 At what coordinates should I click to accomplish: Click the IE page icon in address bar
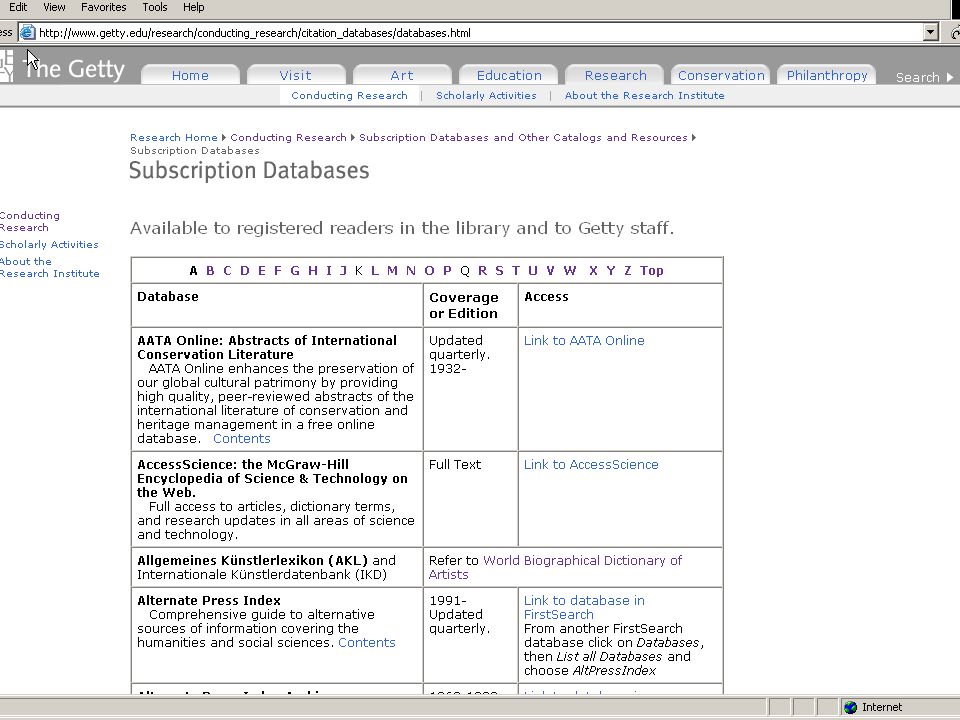(x=27, y=32)
